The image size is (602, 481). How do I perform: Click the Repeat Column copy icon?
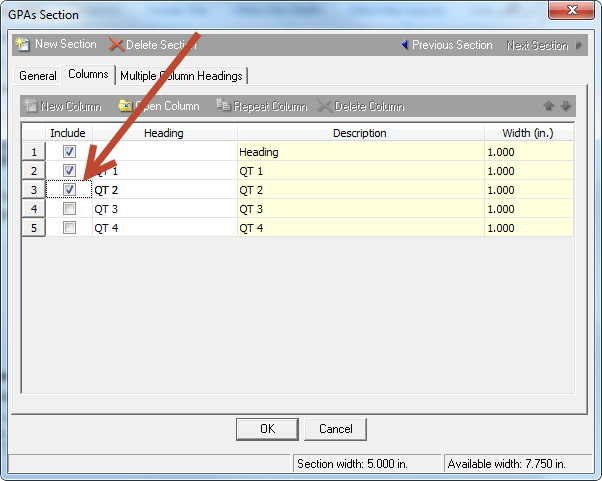(x=223, y=105)
